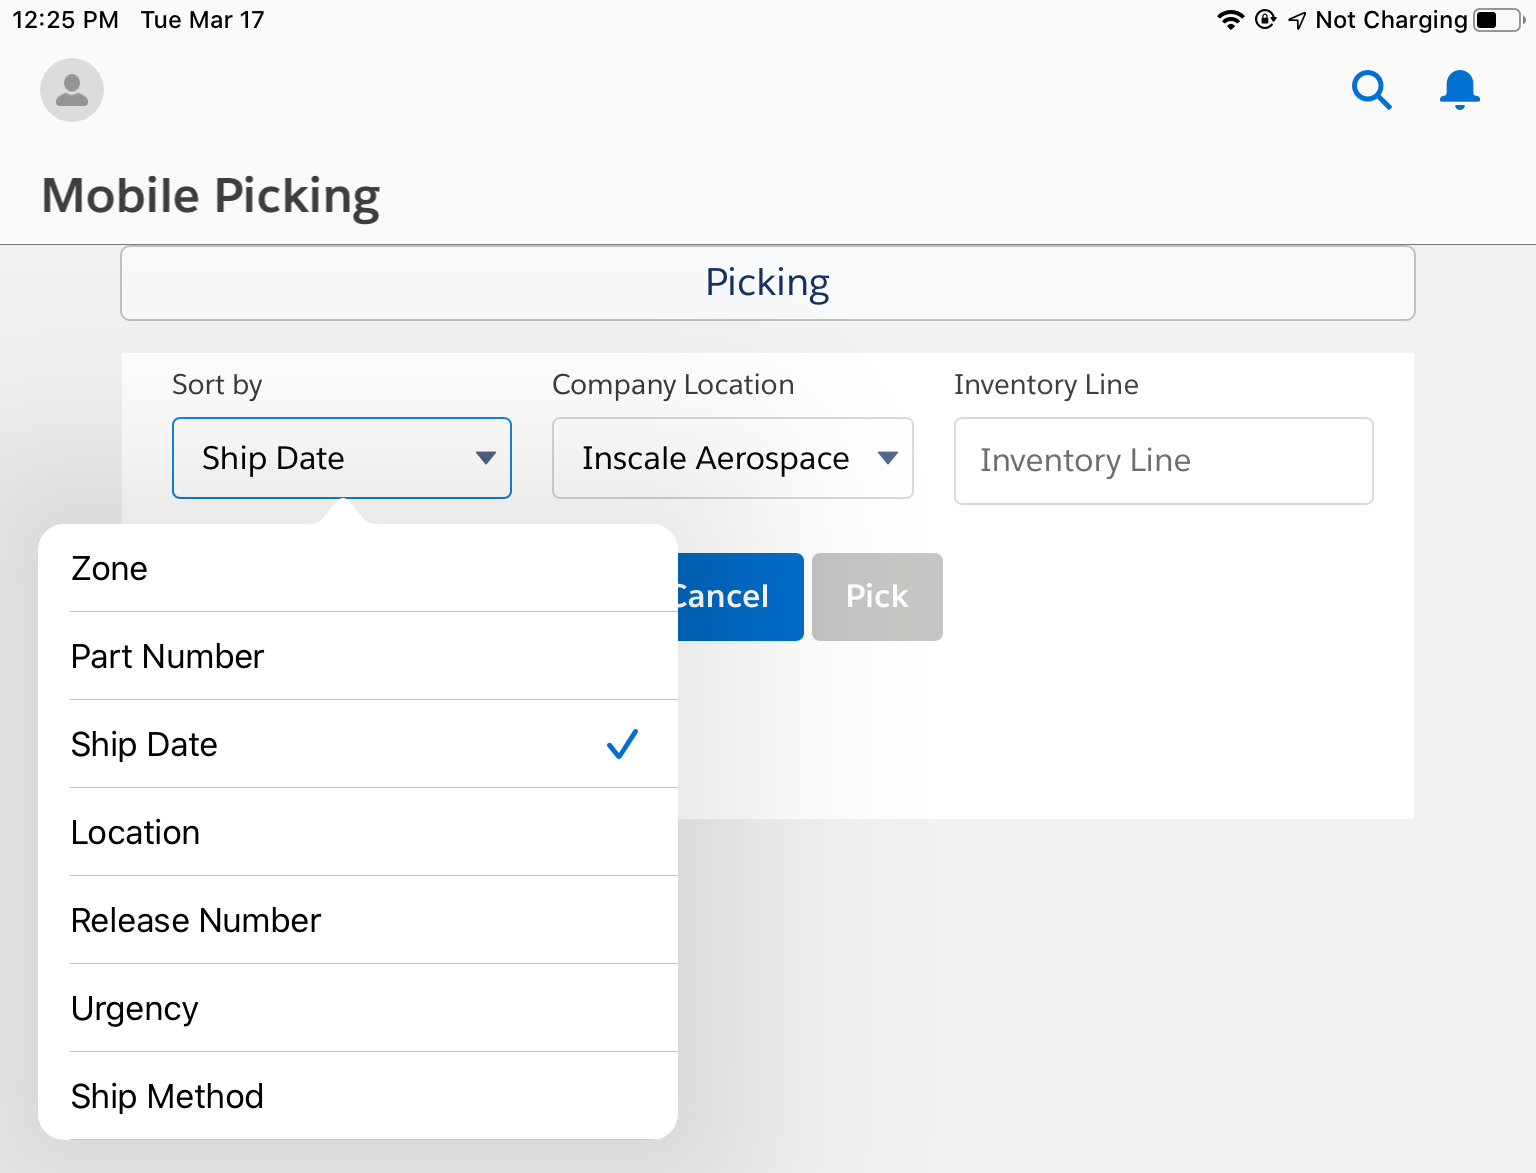Click the location arrow status icon
Viewport: 1536px width, 1173px height.
pyautogui.click(x=1297, y=18)
